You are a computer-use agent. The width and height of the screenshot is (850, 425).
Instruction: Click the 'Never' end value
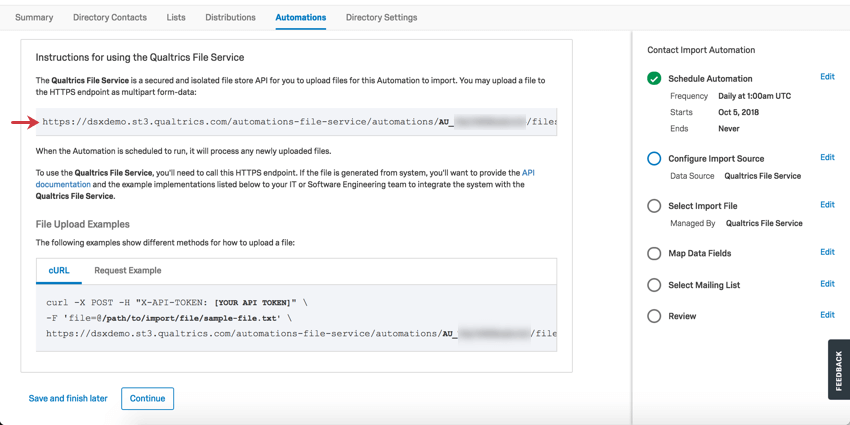pos(729,128)
